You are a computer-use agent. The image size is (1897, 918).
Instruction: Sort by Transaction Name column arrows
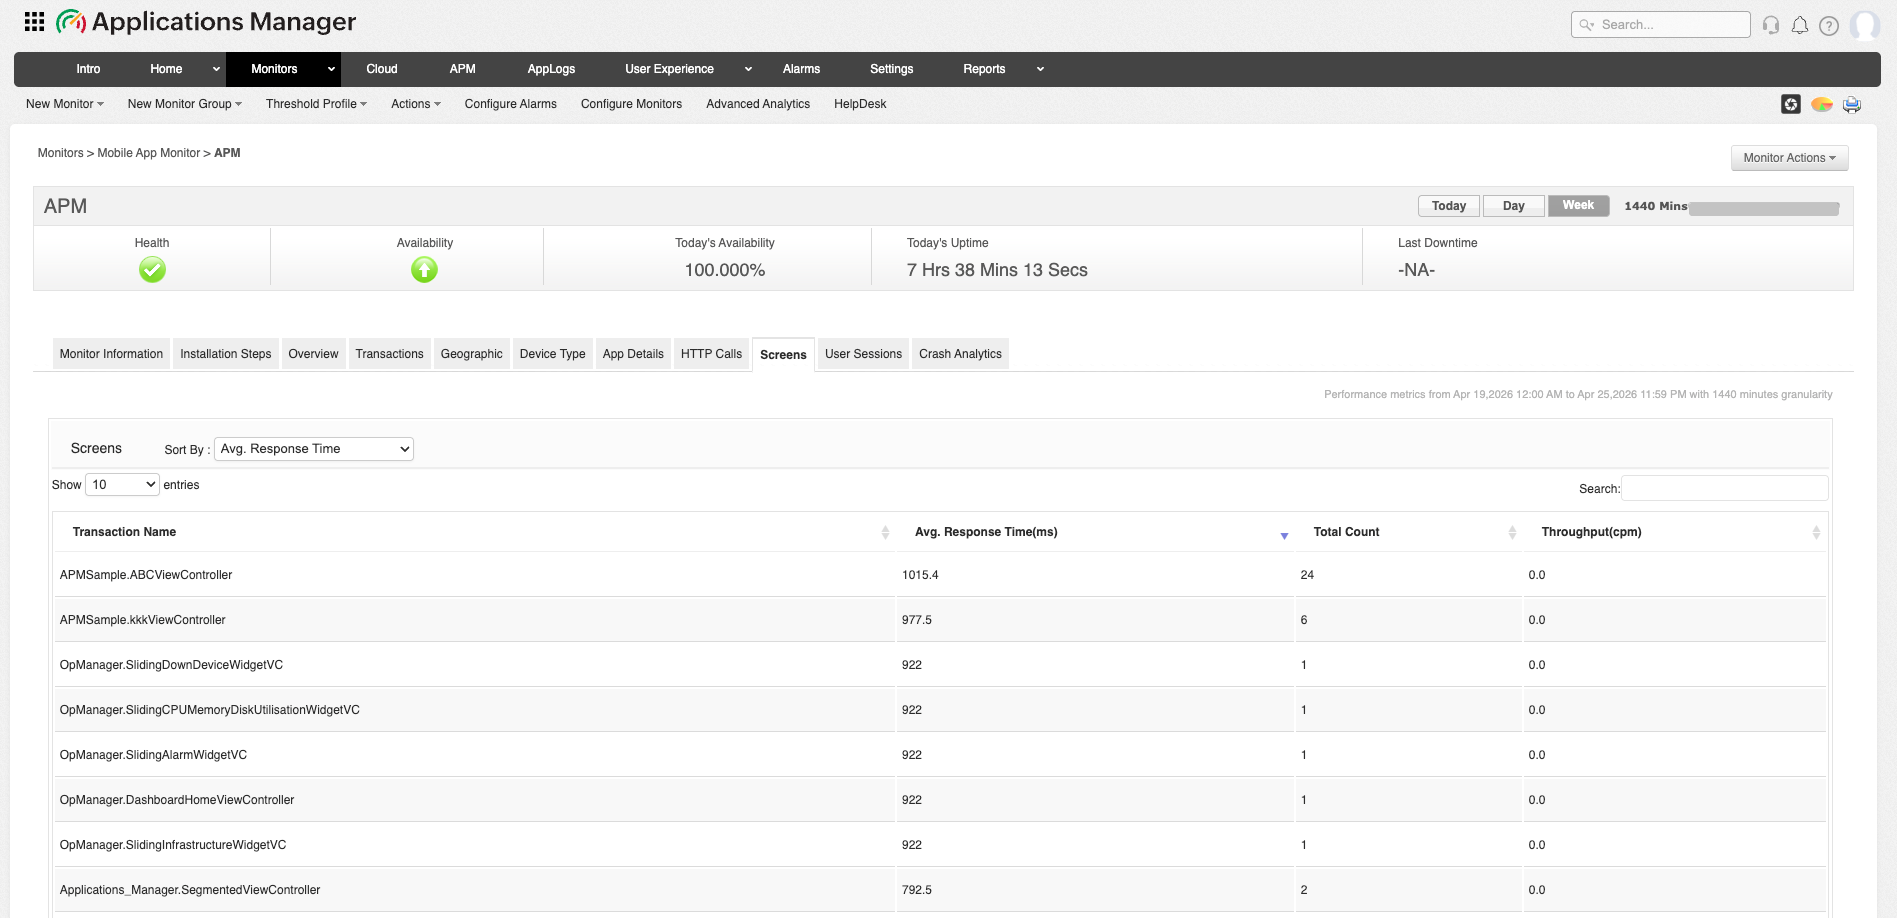click(x=885, y=532)
